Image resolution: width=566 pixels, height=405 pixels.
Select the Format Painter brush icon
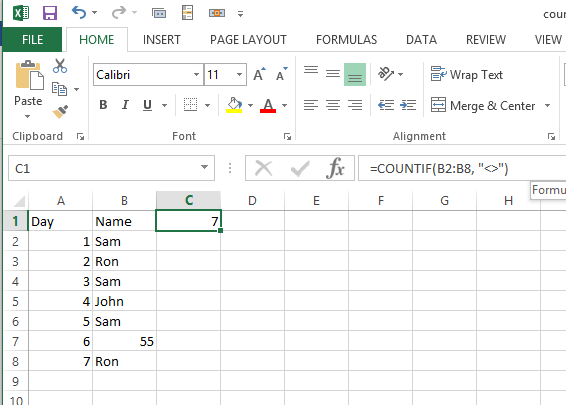pos(60,112)
